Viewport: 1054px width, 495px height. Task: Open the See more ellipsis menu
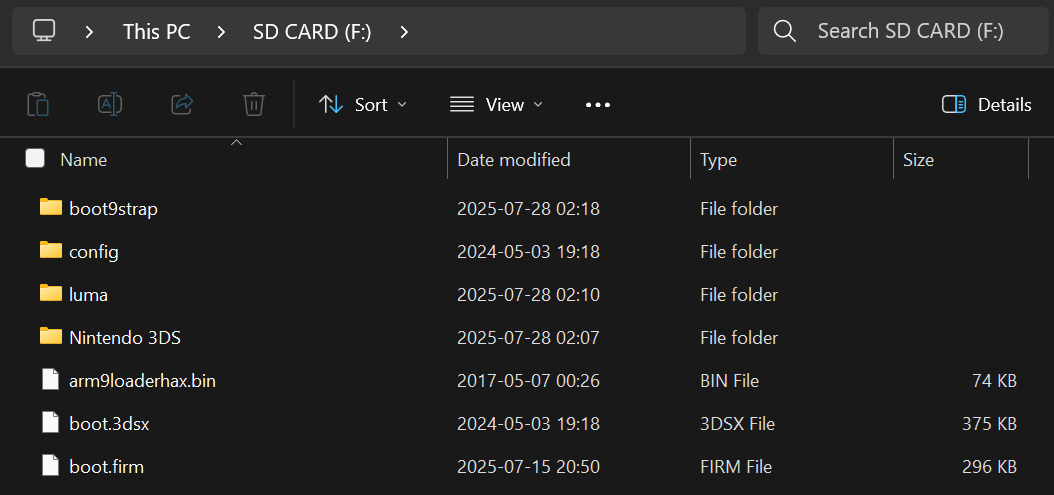pos(597,104)
